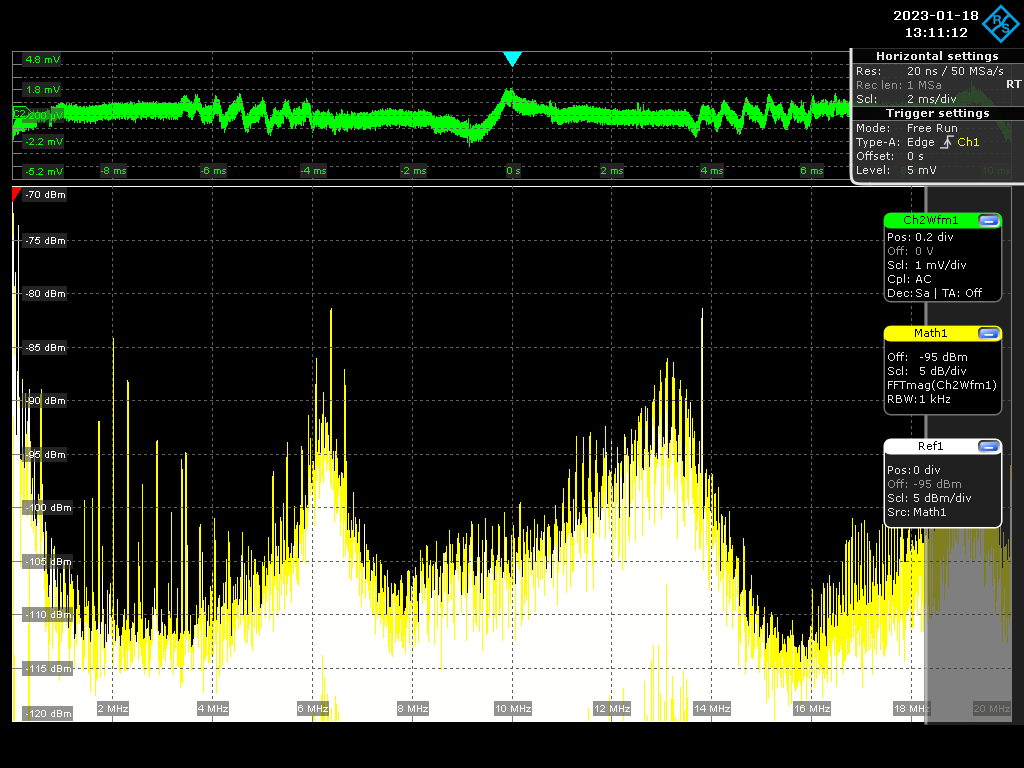Click the rising edge trigger slope icon
Screen dimensions: 1024x768
(947, 143)
